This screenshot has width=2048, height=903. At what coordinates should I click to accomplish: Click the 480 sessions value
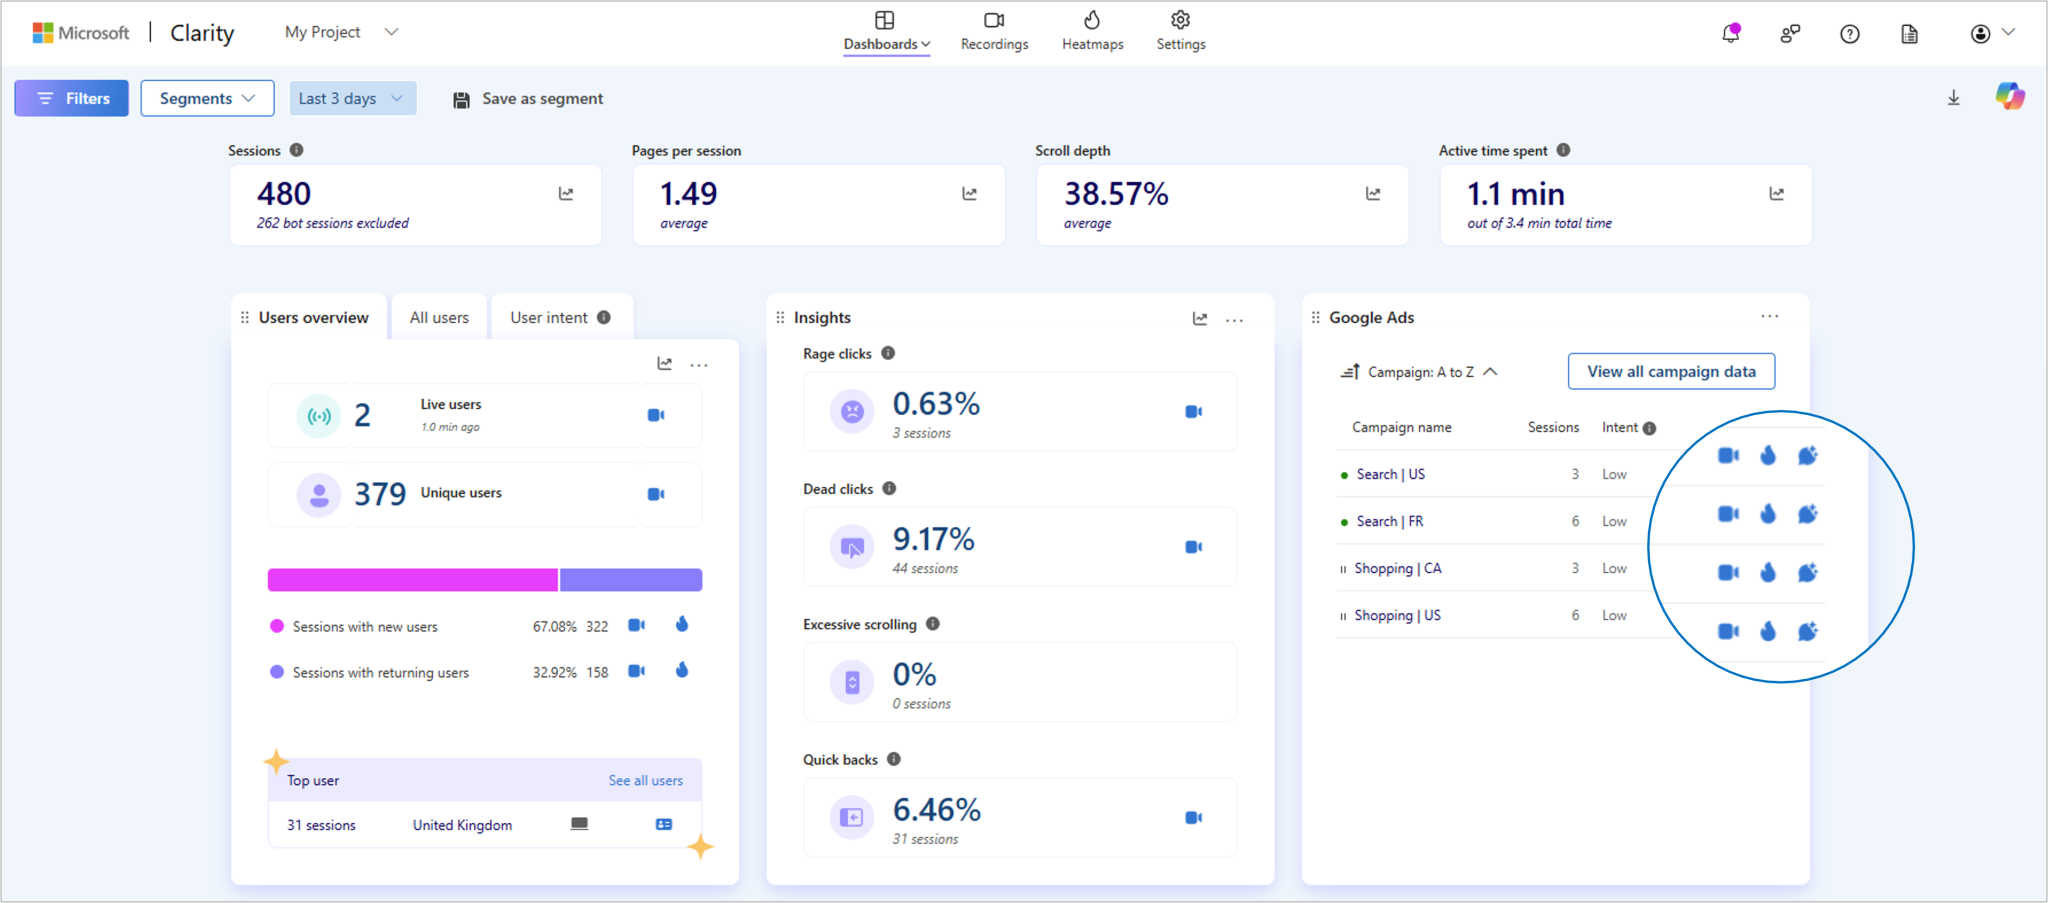point(284,193)
